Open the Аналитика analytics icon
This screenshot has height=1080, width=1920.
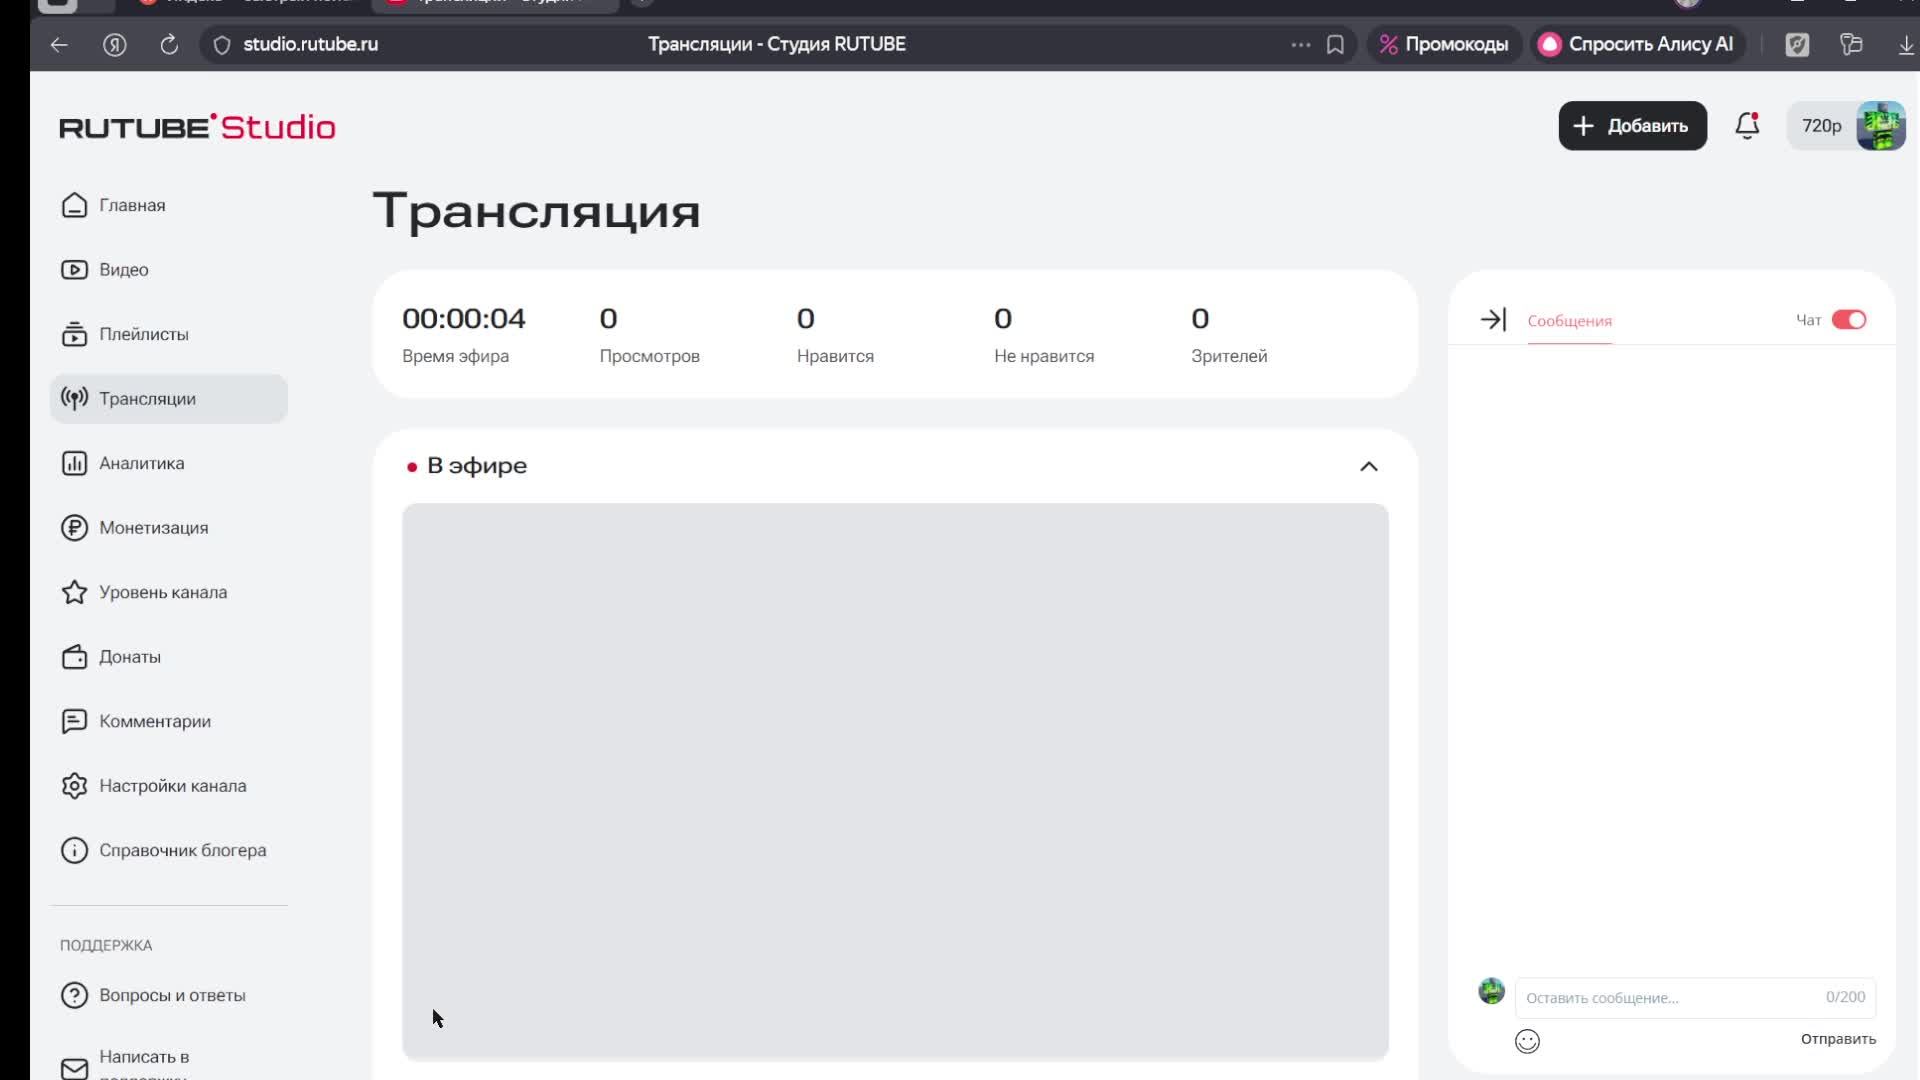(75, 463)
